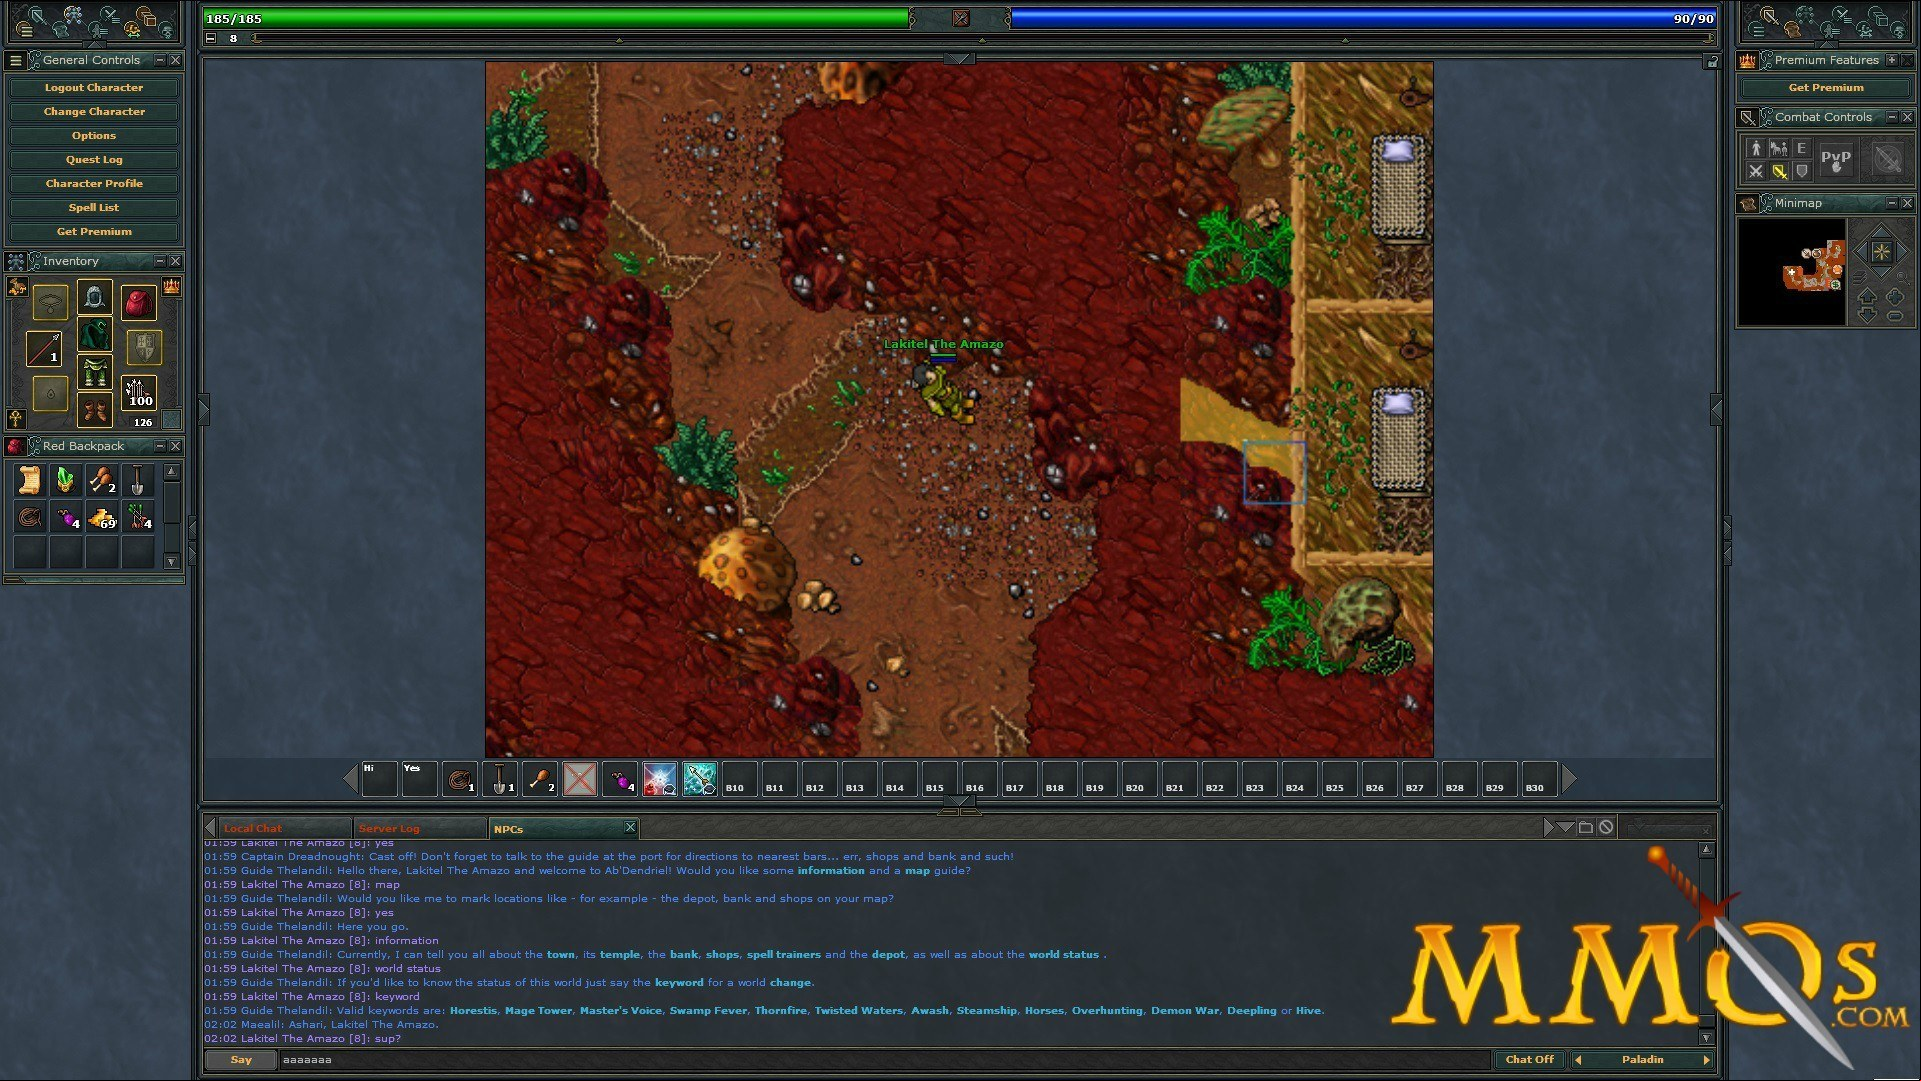Image resolution: width=1921 pixels, height=1081 pixels.
Task: Click the red backpack equipment slot
Action: click(139, 302)
